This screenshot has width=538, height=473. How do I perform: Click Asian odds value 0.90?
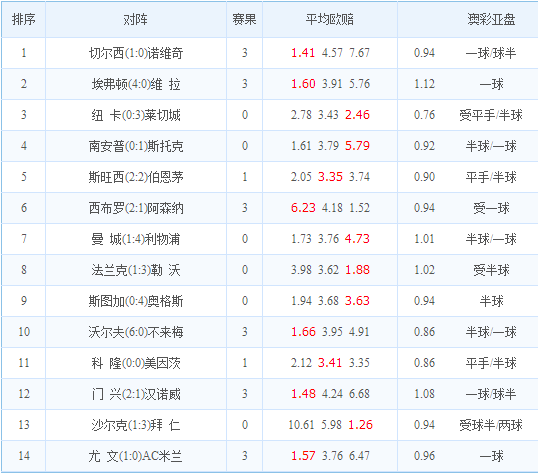tap(424, 177)
